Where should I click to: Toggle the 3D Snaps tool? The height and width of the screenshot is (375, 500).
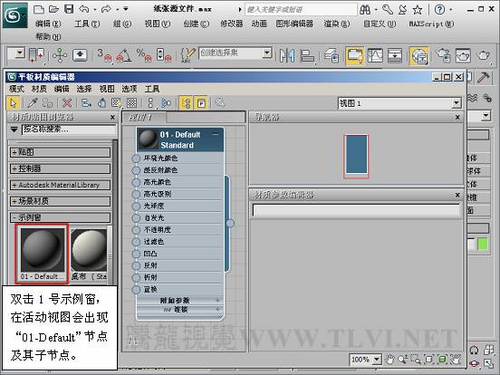(x=105, y=55)
